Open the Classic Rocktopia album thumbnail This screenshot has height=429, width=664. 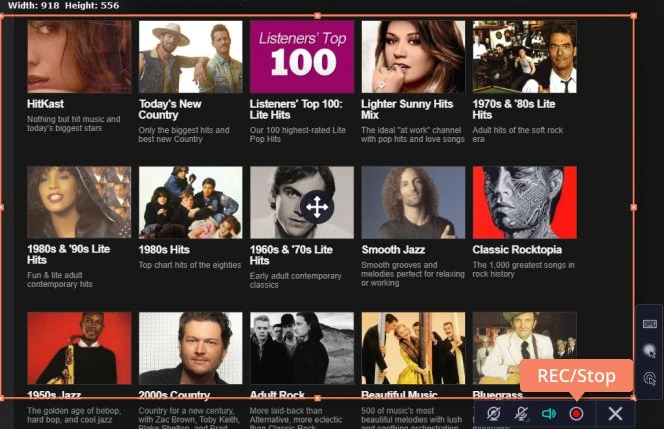click(524, 201)
